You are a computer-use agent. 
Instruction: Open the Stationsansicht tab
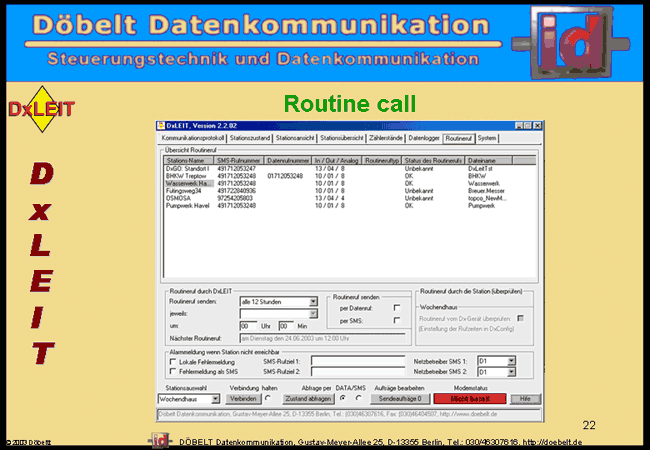295,138
